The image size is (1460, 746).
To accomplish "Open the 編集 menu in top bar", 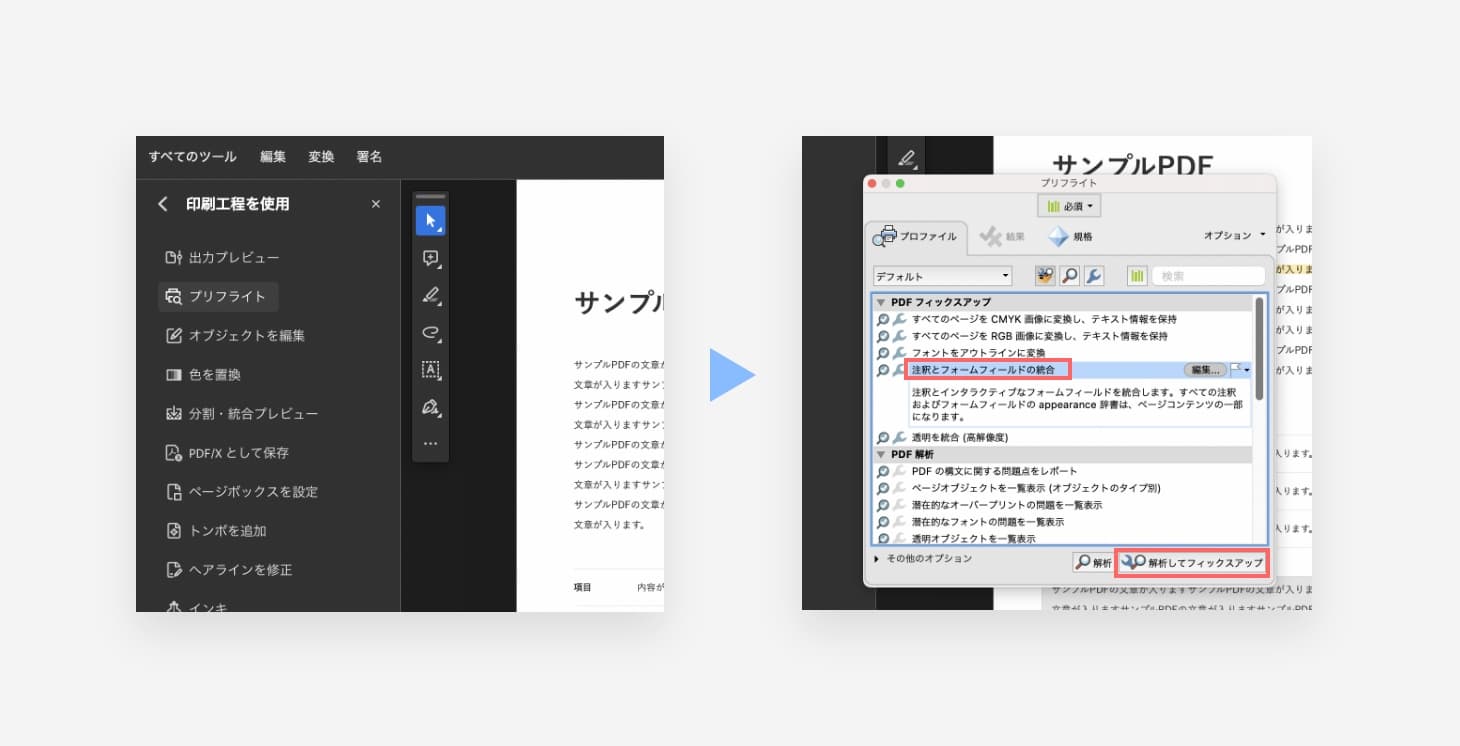I will pyautogui.click(x=273, y=157).
